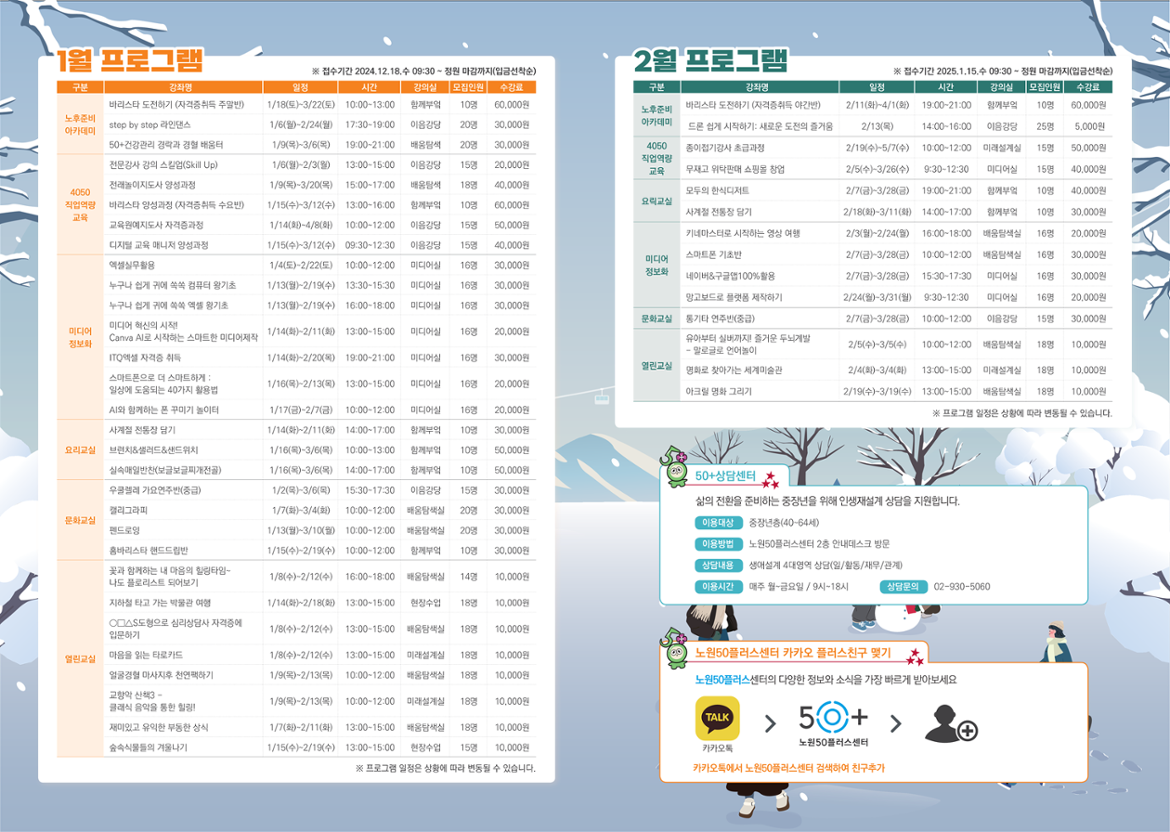Image resolution: width=1170 pixels, height=832 pixels.
Task: Select row '재미있고 유익한 부동한 상식'
Action: pyautogui.click(x=320, y=728)
